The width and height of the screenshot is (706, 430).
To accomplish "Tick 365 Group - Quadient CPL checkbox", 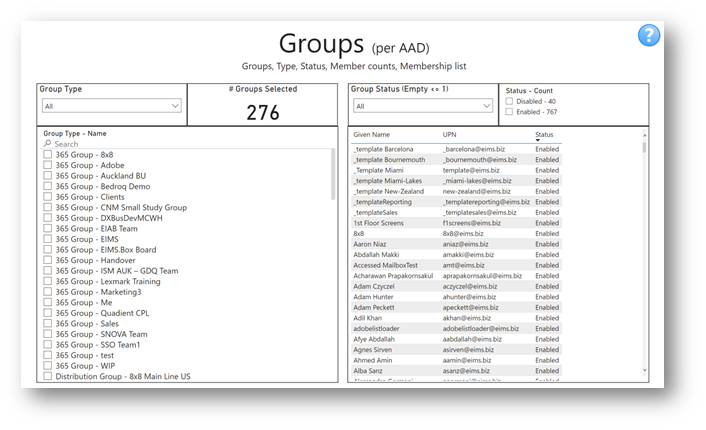I will pyautogui.click(x=47, y=313).
